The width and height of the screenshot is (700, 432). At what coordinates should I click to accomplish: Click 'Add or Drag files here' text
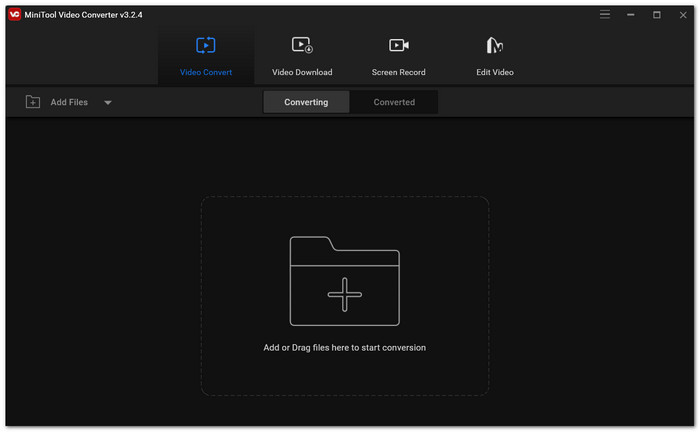coord(344,348)
